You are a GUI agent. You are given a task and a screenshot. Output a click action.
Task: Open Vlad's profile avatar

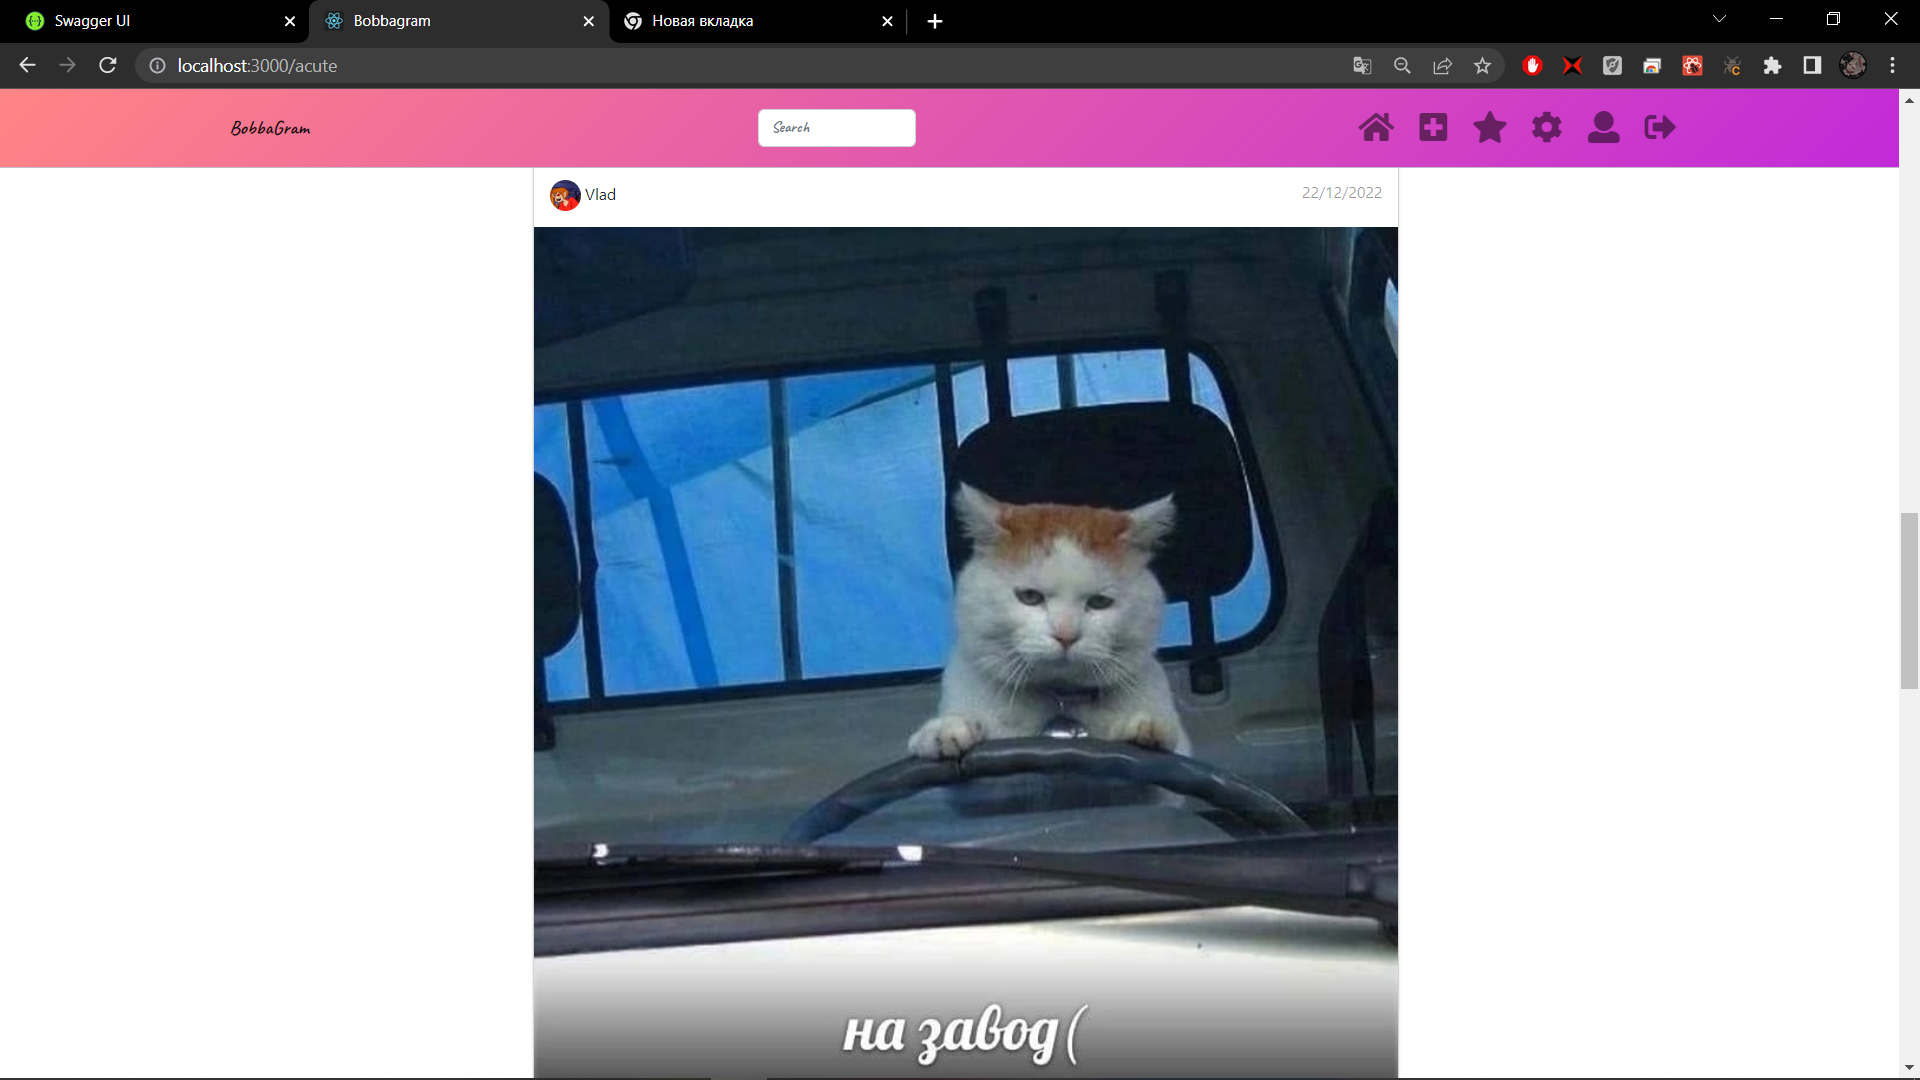[565, 195]
